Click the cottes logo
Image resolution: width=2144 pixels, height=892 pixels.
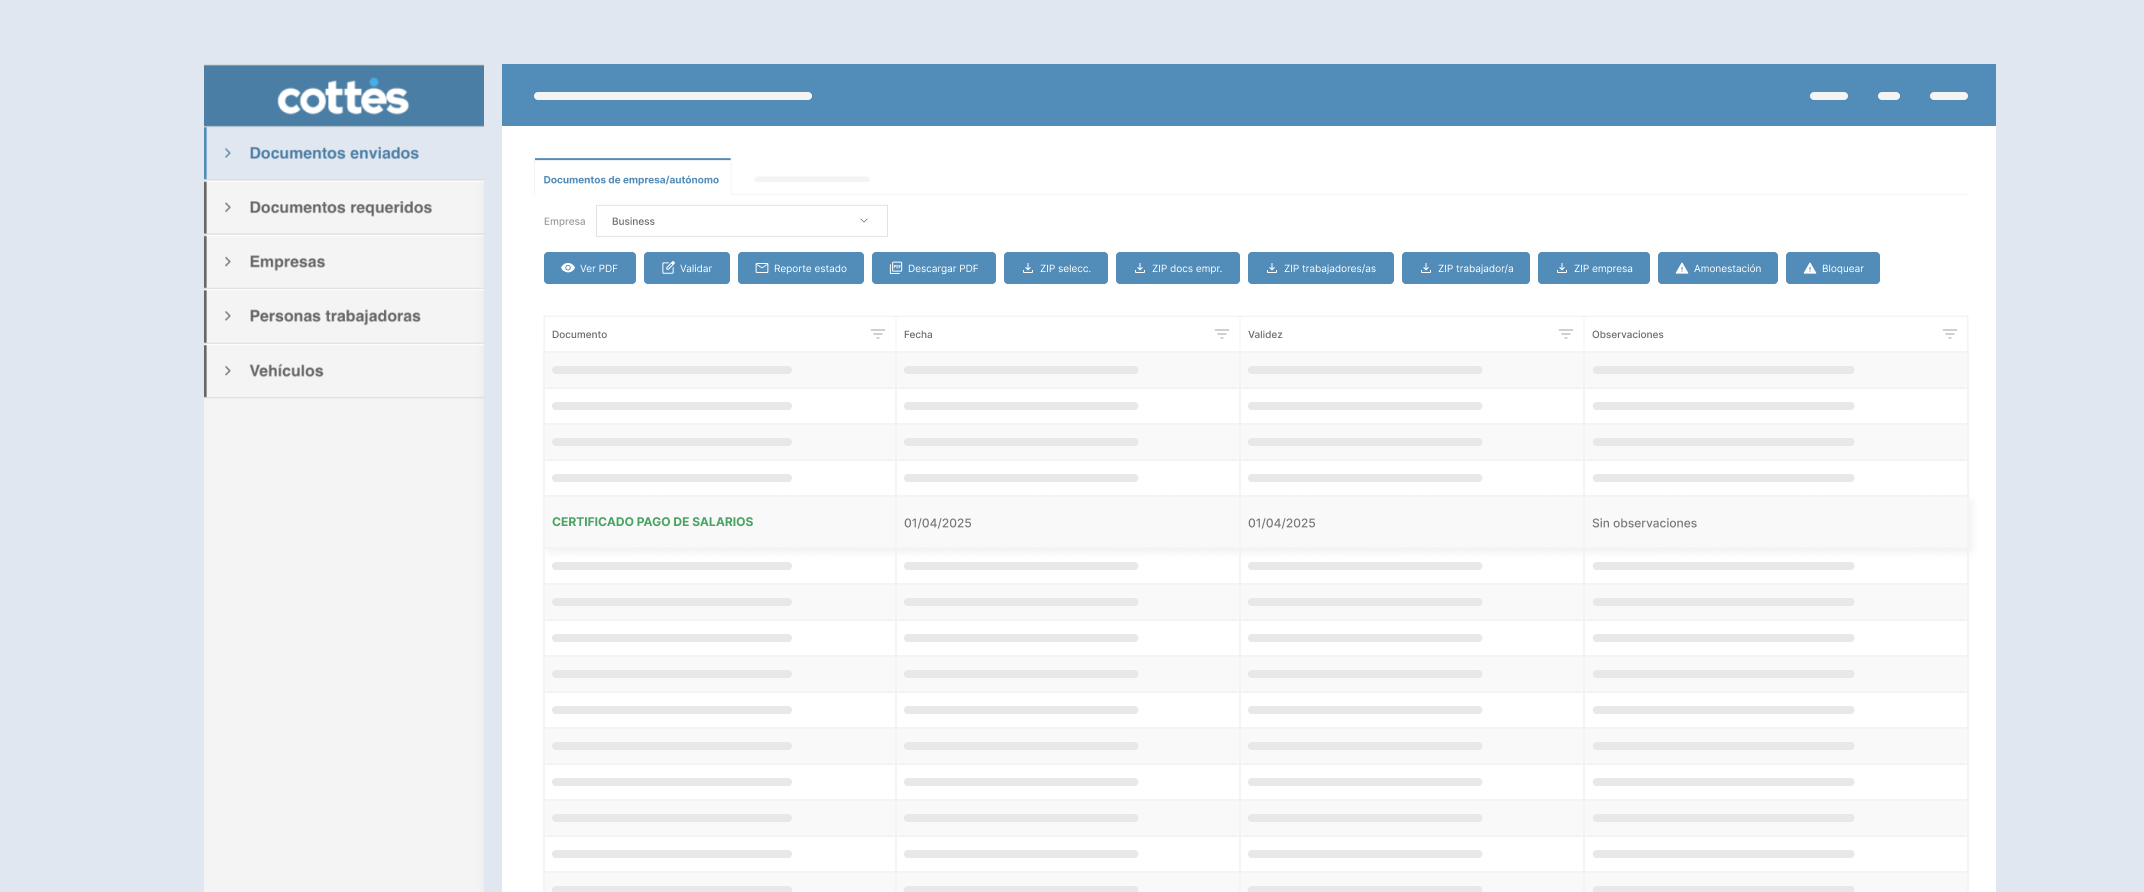343,97
